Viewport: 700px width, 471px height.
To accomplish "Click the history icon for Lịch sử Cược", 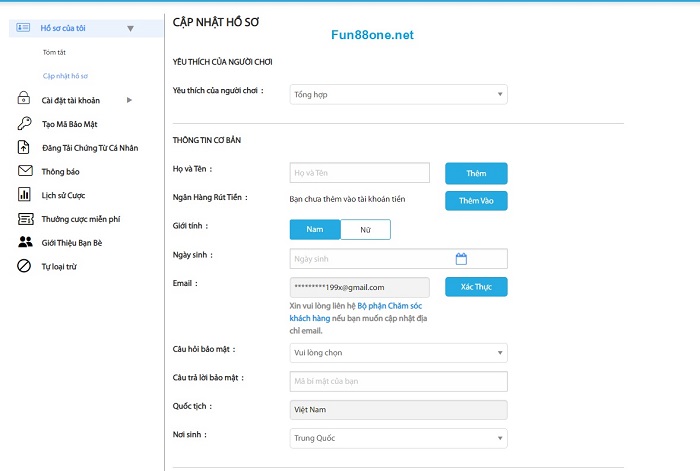I will [x=24, y=195].
